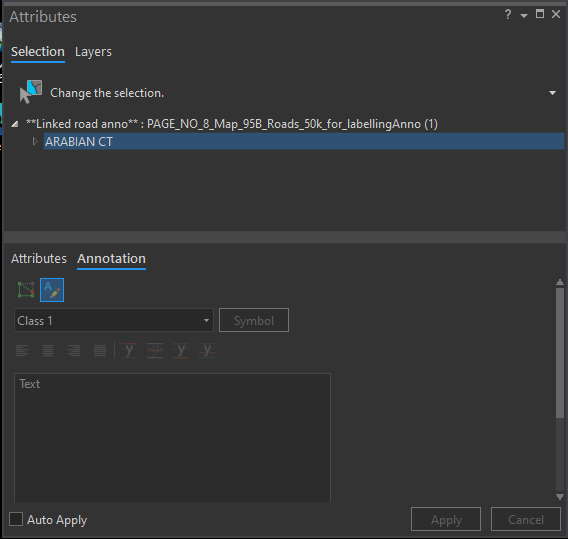This screenshot has width=568, height=539.
Task: Open the Attributes pane help
Action: click(x=508, y=14)
